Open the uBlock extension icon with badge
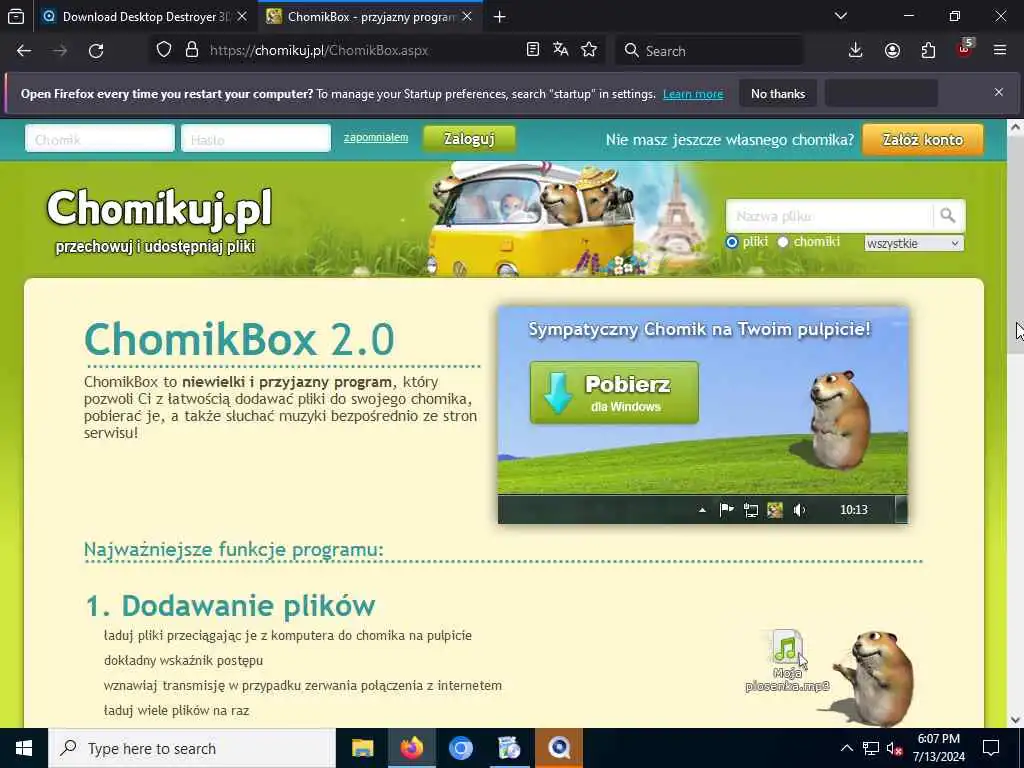The height and width of the screenshot is (768, 1024). (x=965, y=49)
